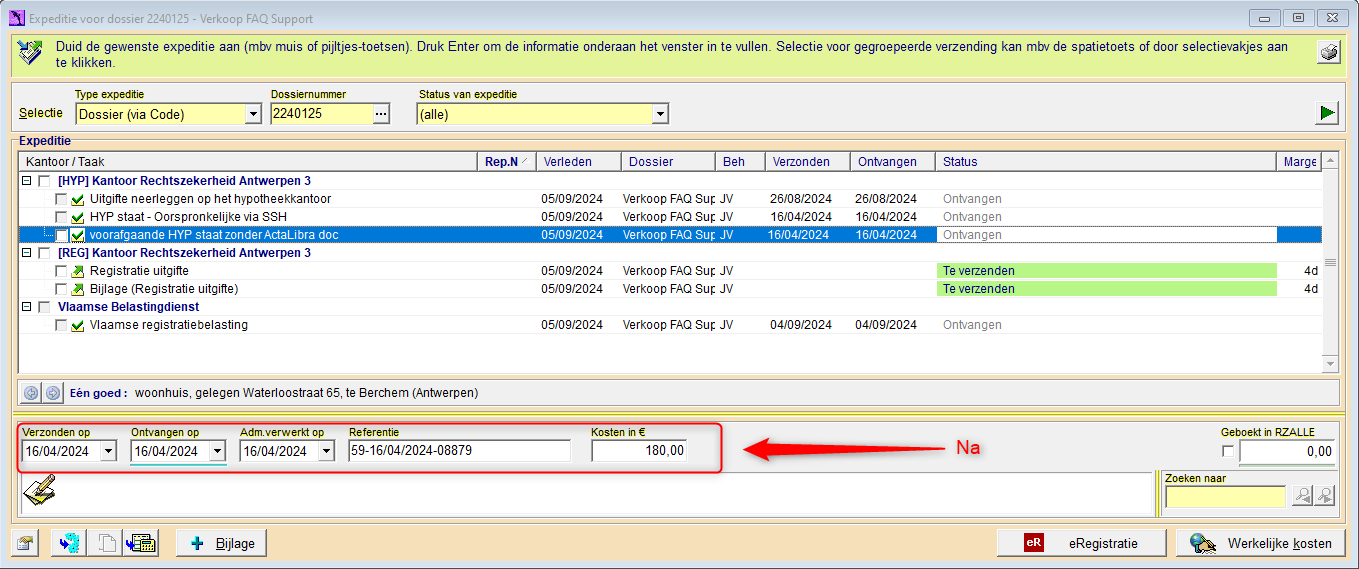
Task: Click green check icon of Uitgifte neerleggen row
Action: click(78, 199)
